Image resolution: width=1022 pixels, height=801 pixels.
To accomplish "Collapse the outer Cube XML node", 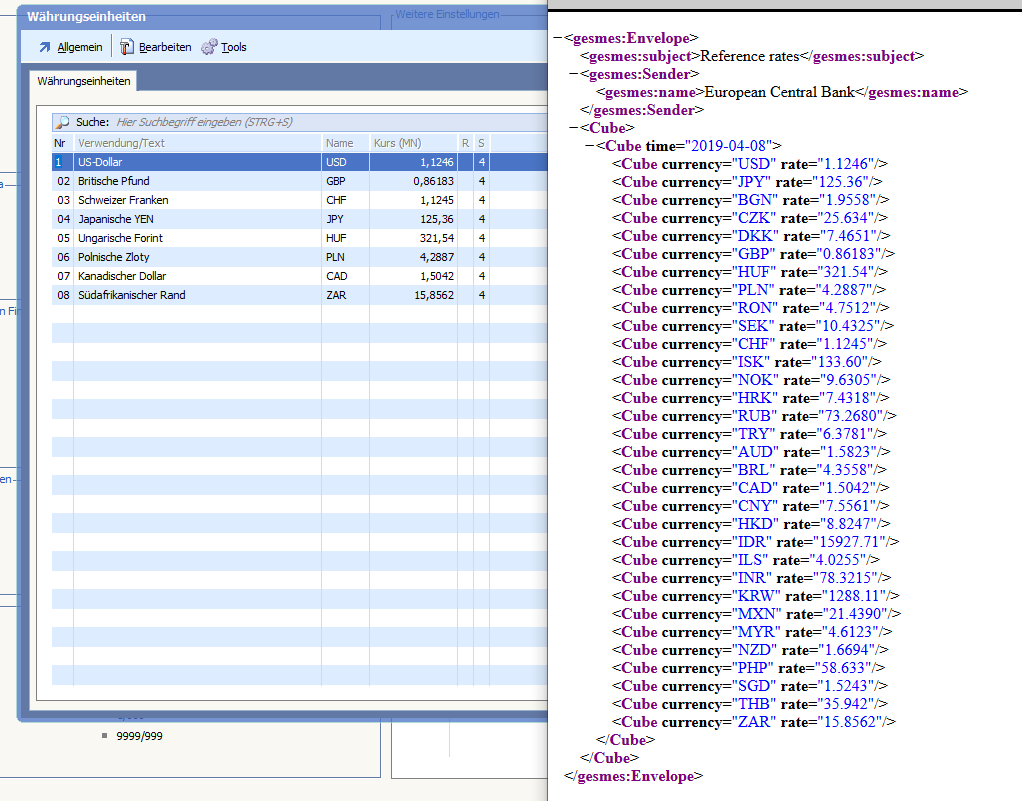I will [571, 128].
